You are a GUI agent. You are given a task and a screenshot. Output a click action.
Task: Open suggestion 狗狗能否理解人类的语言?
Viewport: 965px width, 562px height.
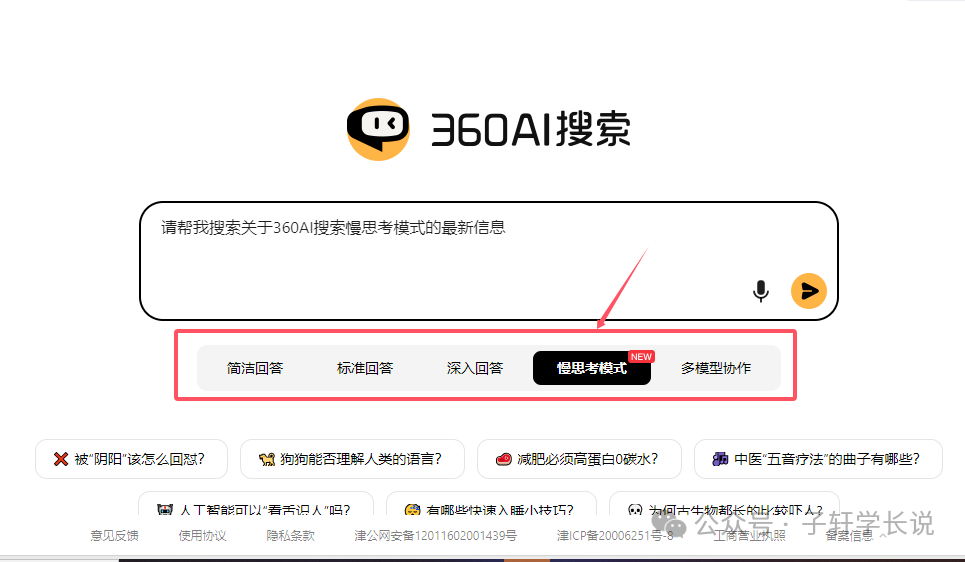point(352,459)
